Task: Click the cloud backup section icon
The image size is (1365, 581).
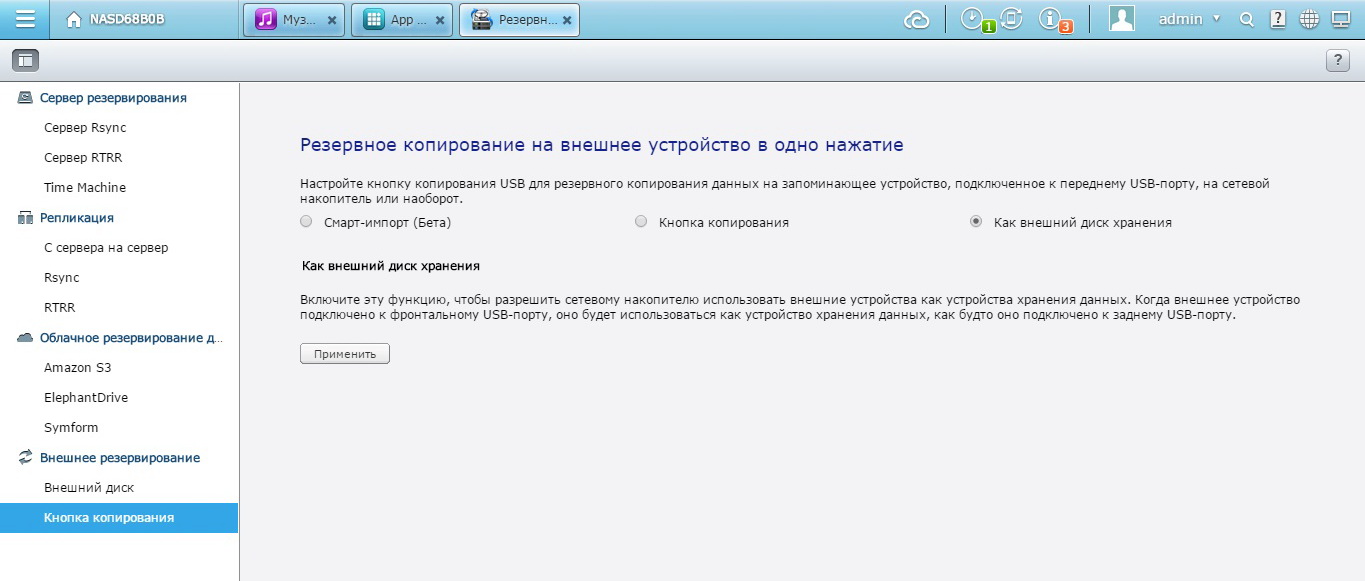Action: 26,338
